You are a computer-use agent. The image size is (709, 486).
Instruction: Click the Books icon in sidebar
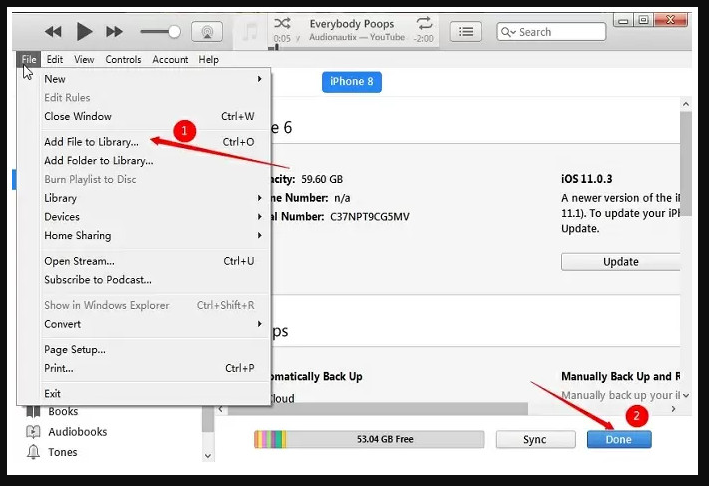[32, 411]
